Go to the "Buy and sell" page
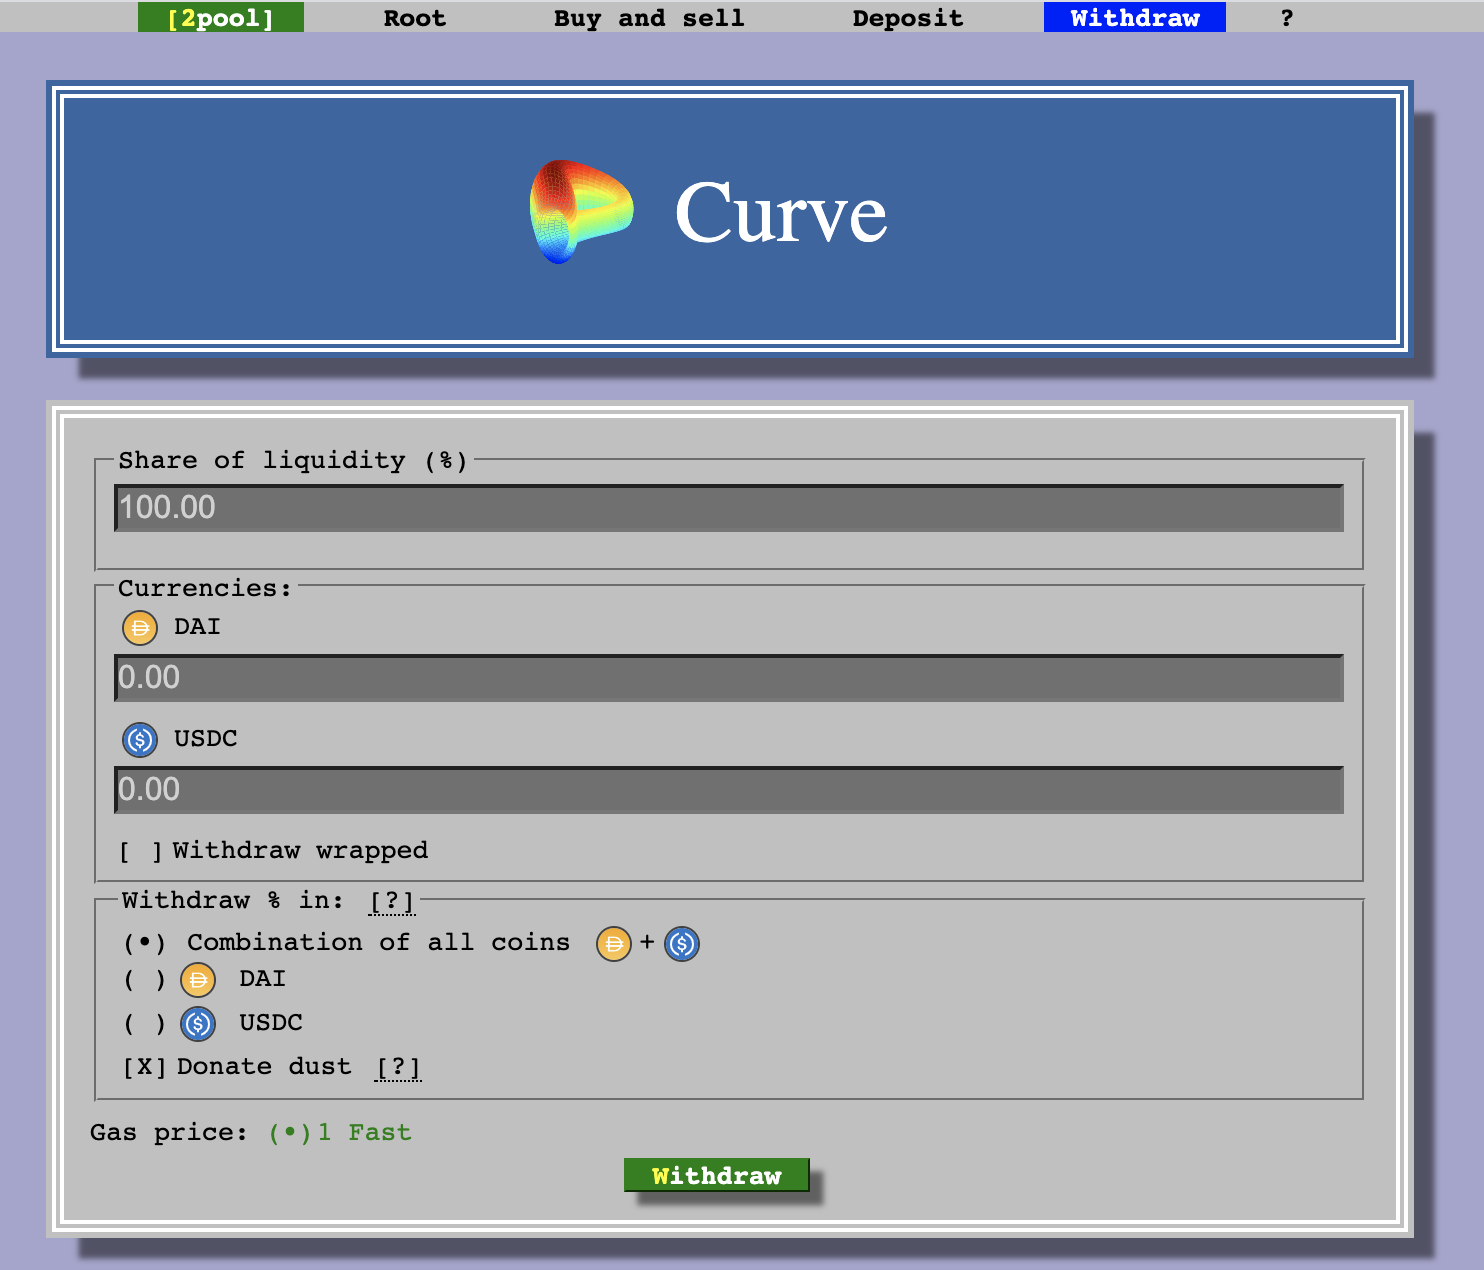This screenshot has width=1484, height=1270. coord(649,17)
